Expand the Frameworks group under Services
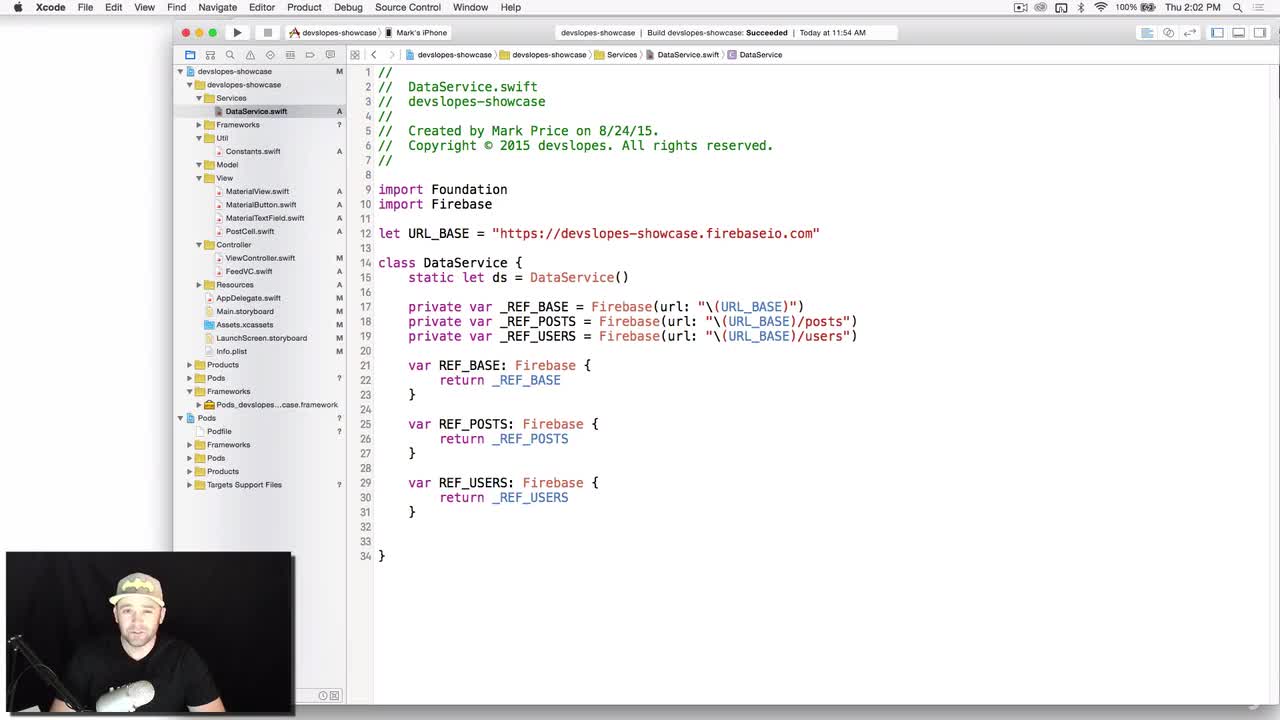The width and height of the screenshot is (1280, 720). click(x=199, y=125)
